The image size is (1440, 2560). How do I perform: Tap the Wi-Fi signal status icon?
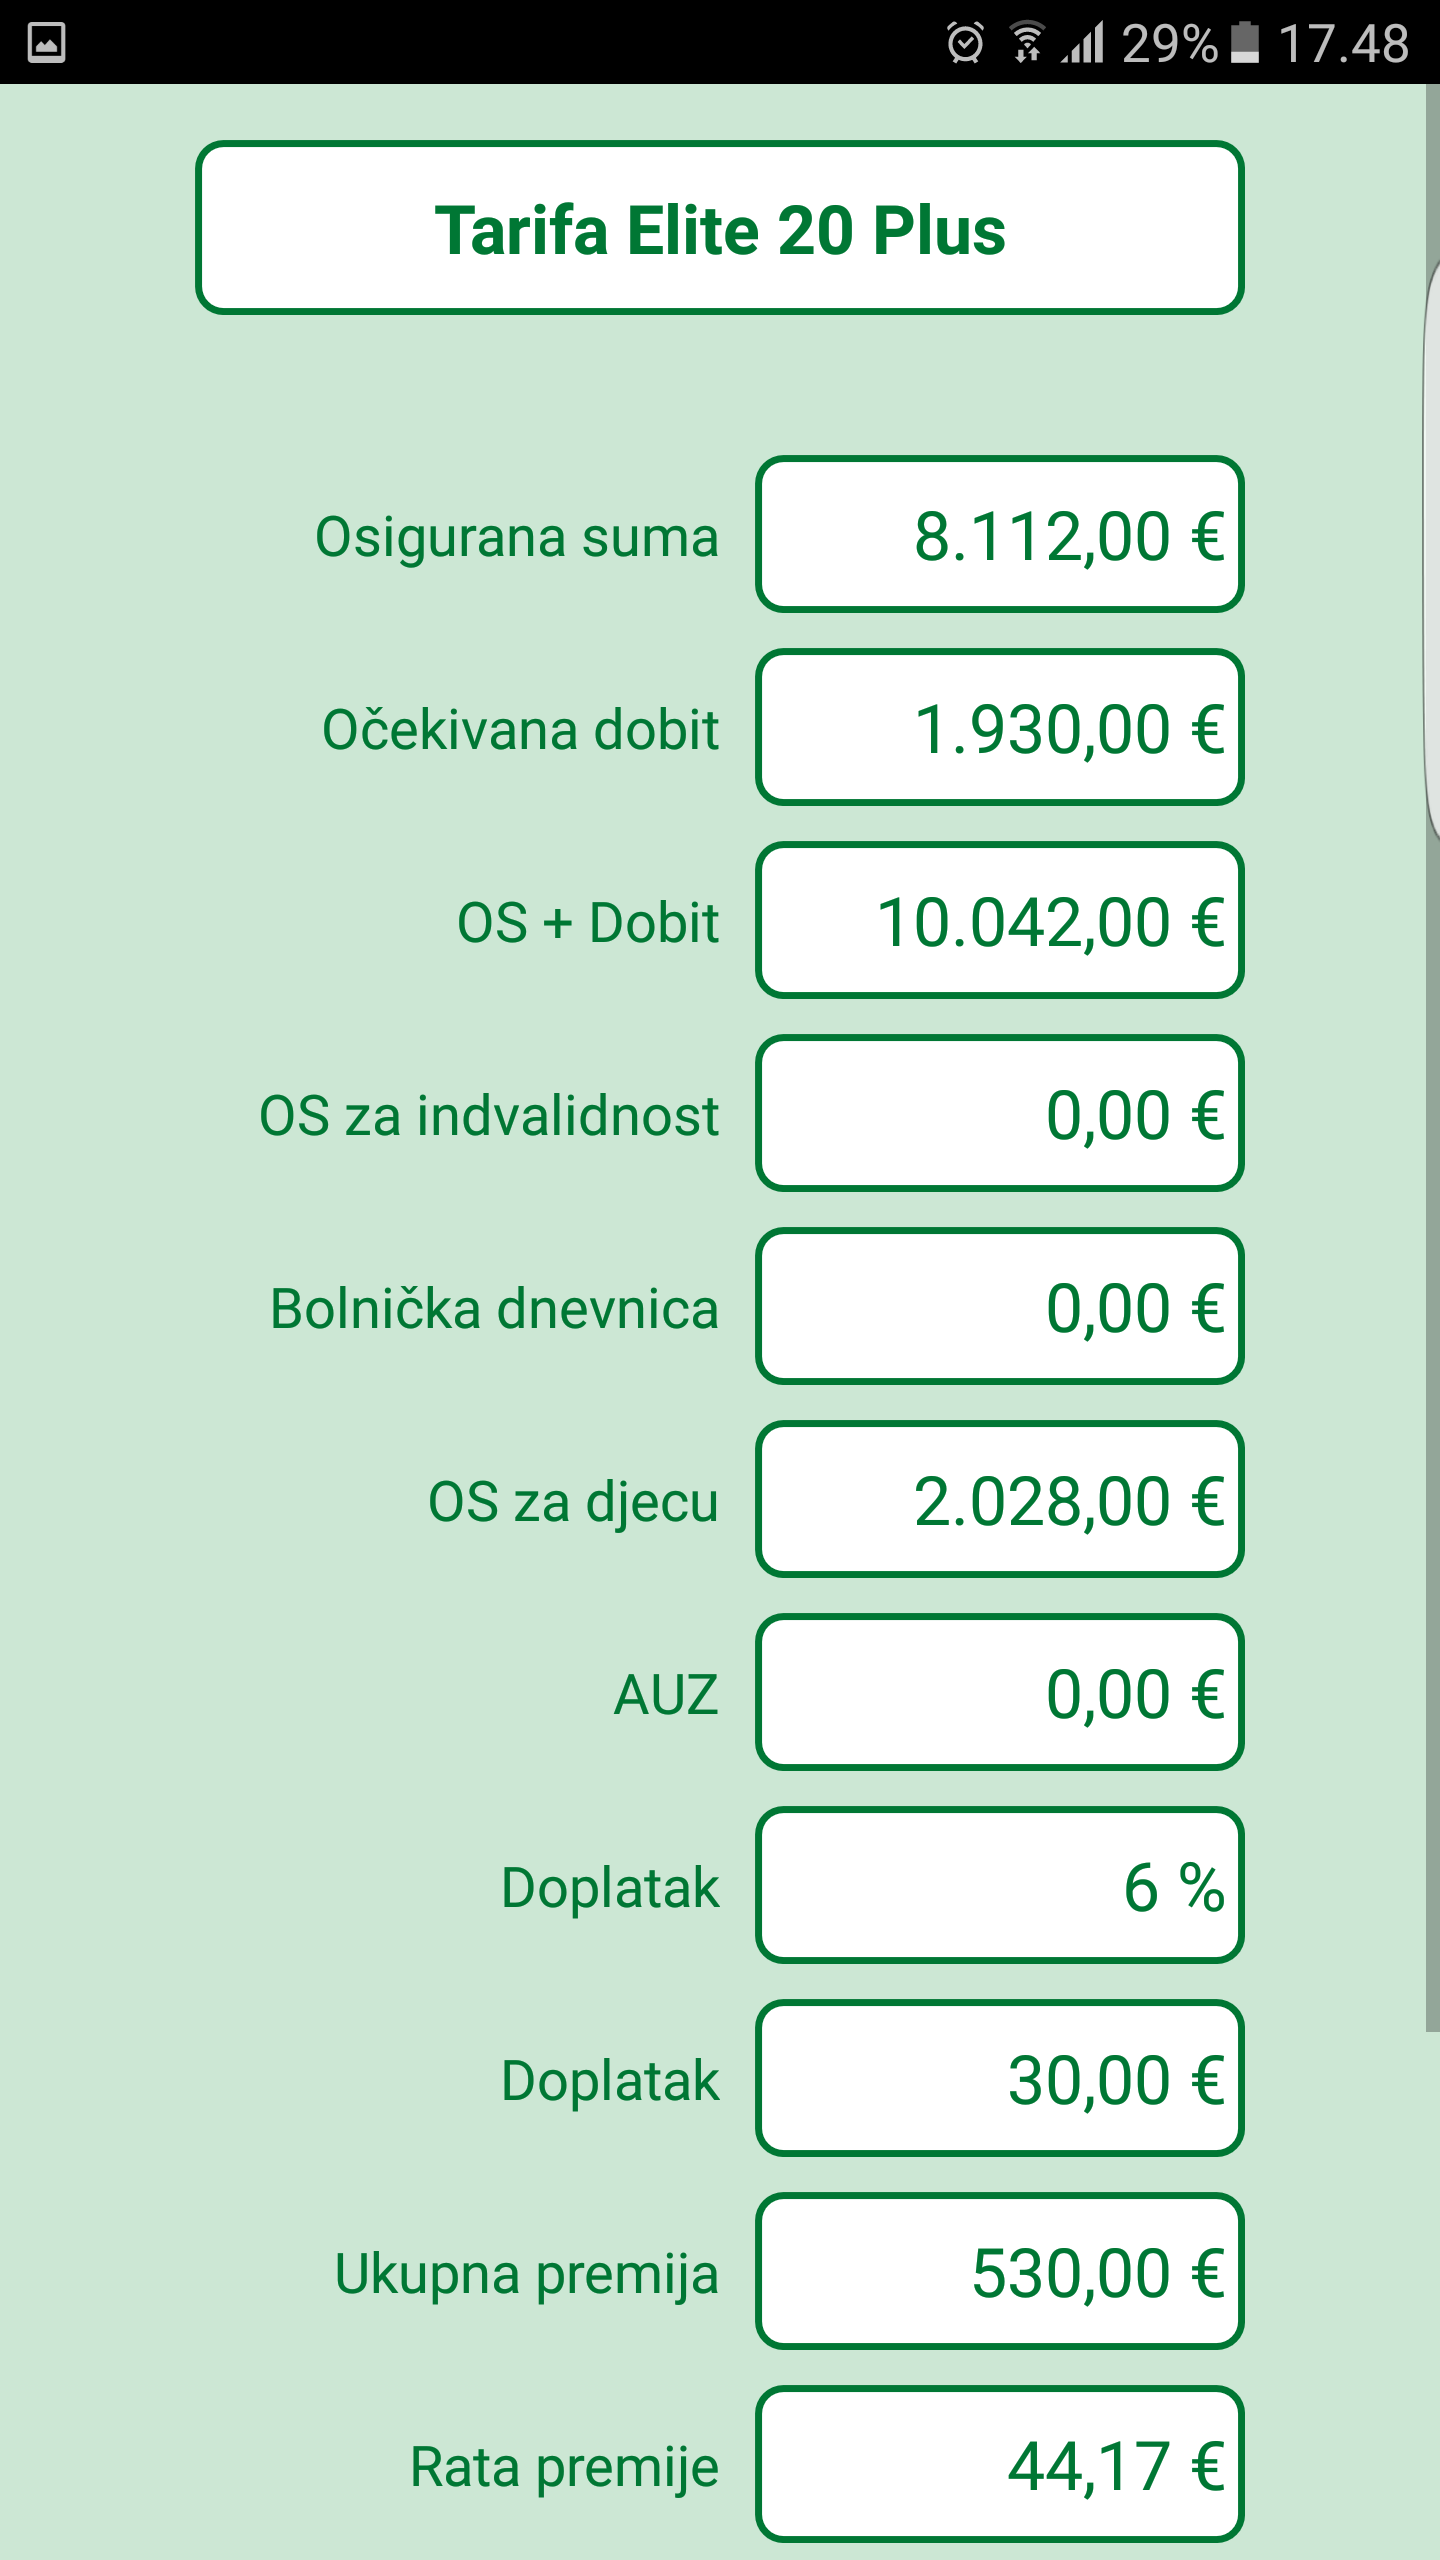pyautogui.click(x=1026, y=43)
